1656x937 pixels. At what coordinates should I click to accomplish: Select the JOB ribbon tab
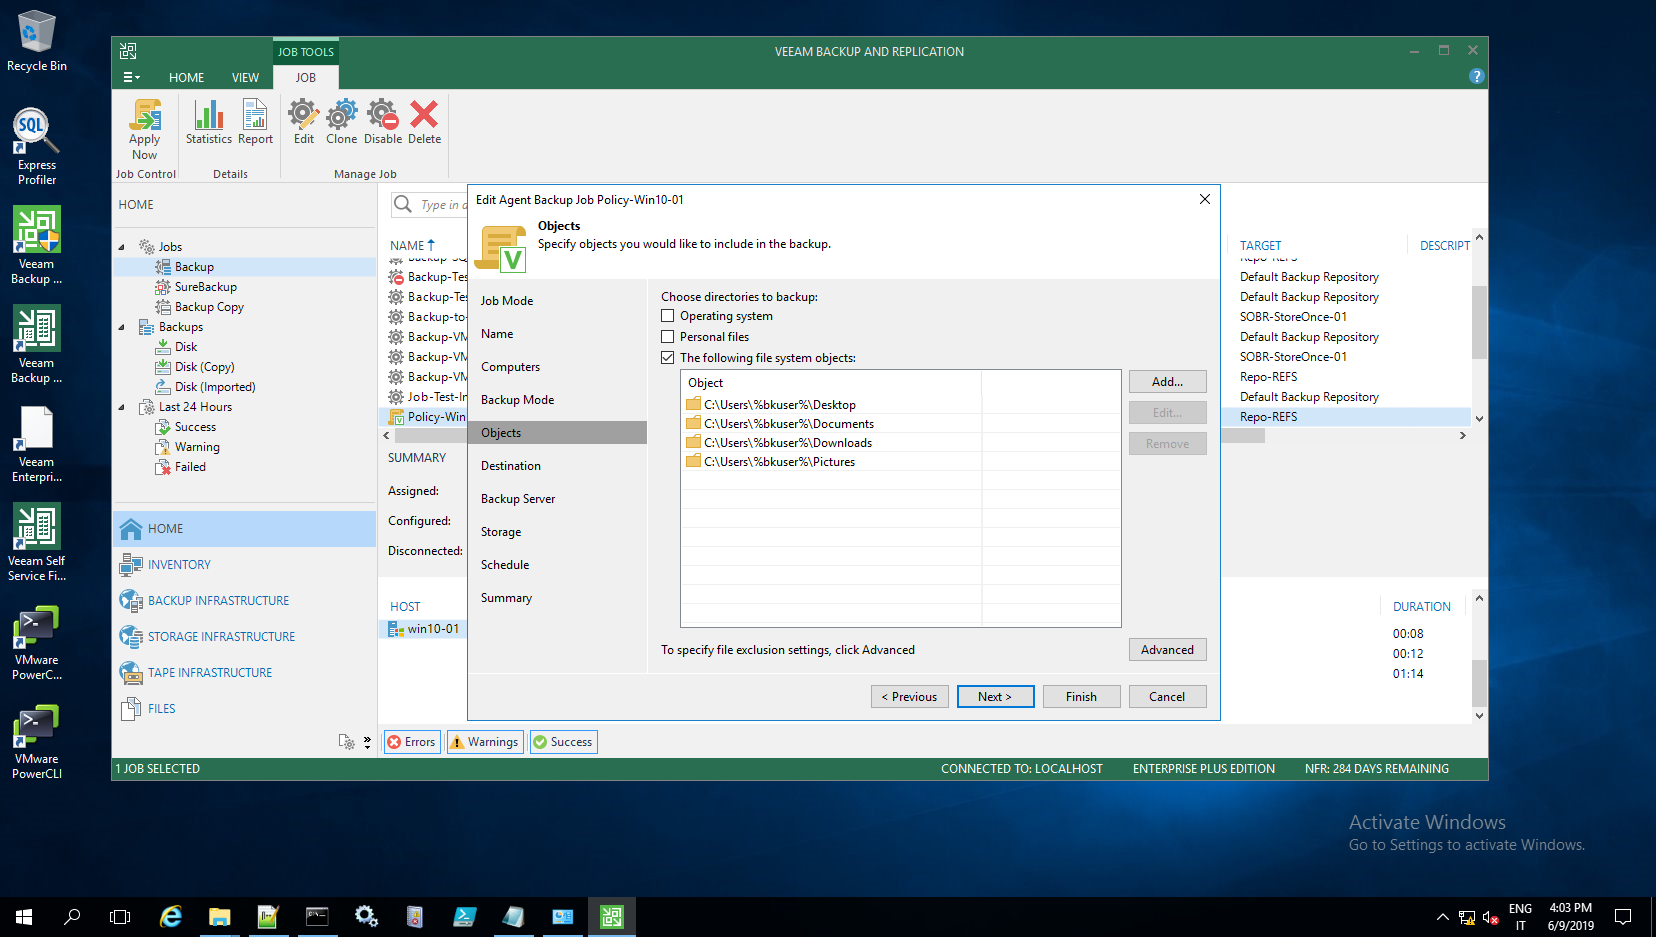306,78
